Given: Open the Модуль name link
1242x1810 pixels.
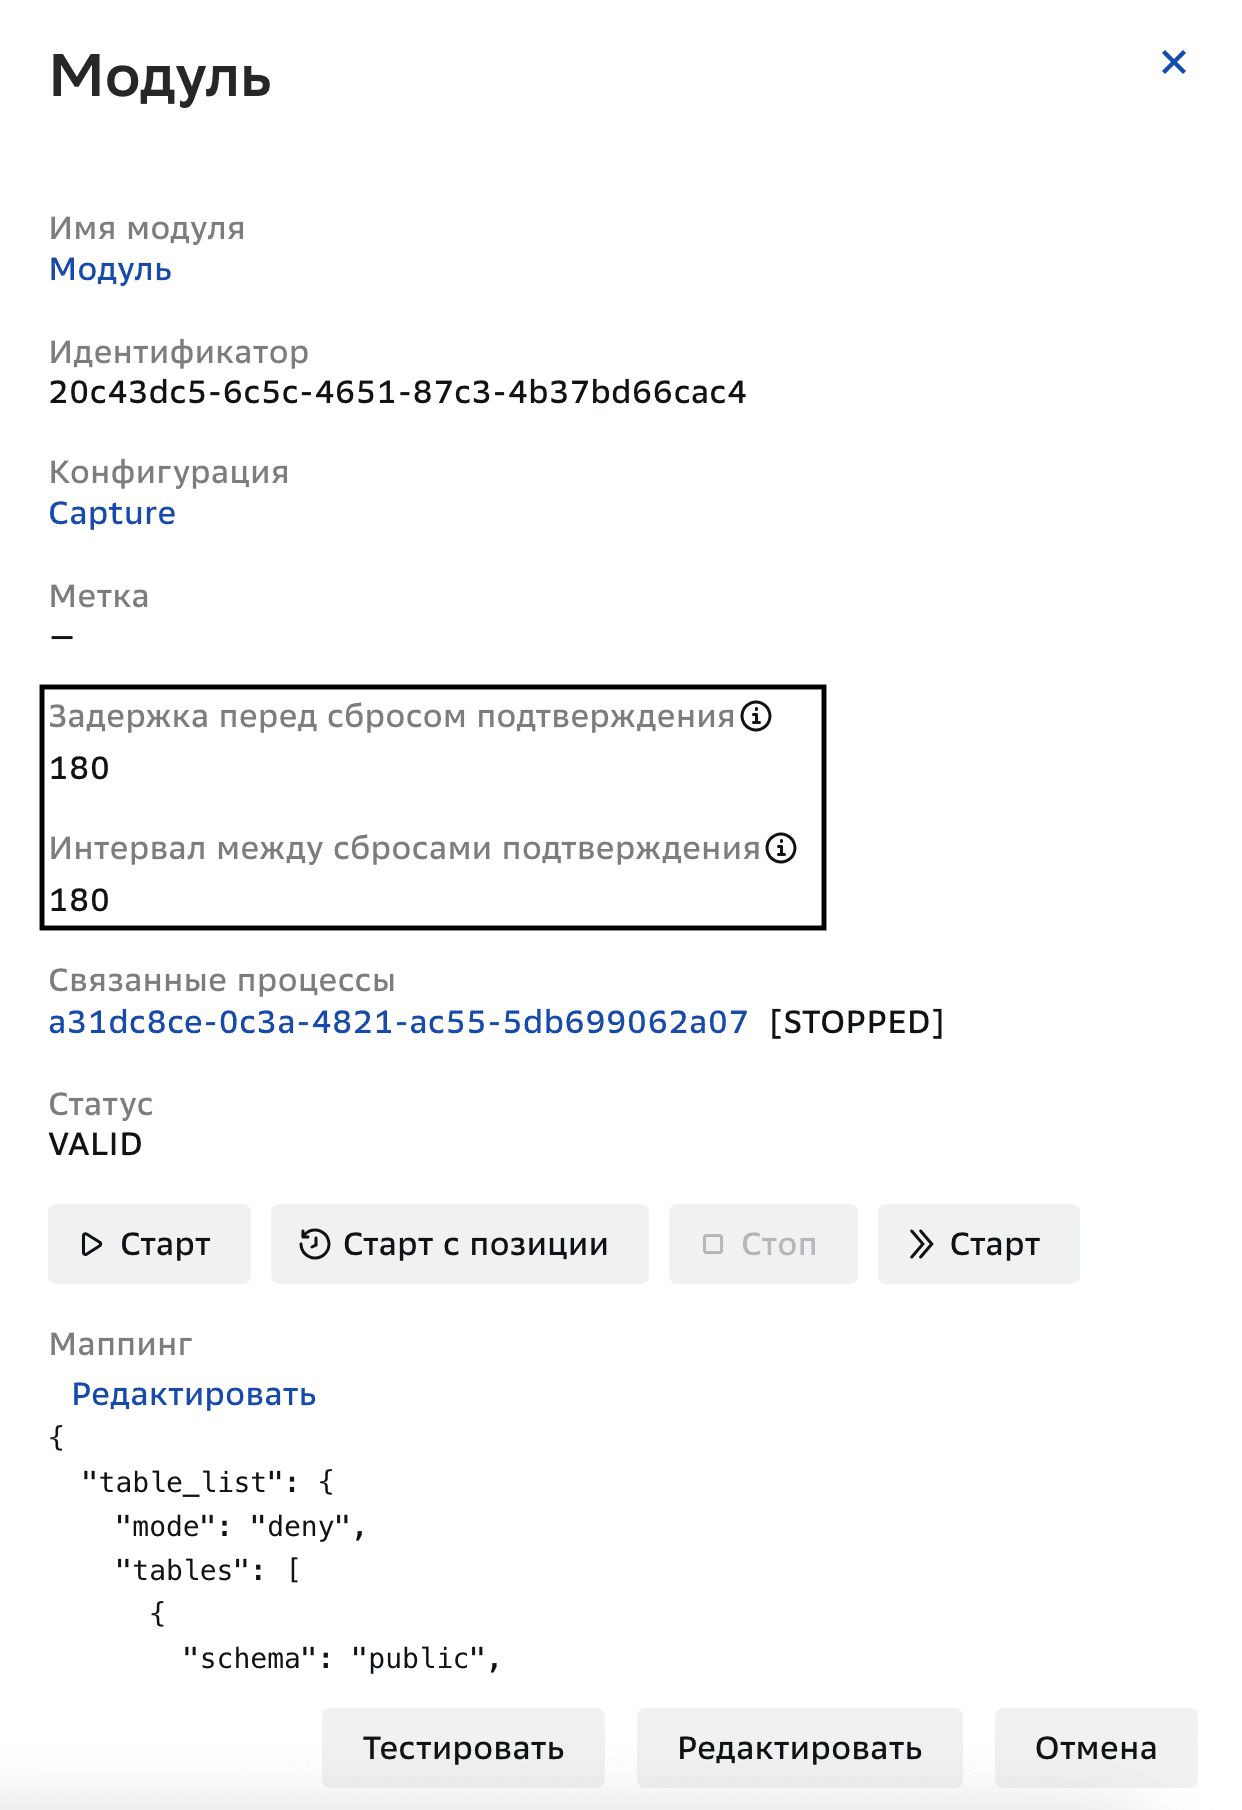Looking at the screenshot, I should 111,269.
